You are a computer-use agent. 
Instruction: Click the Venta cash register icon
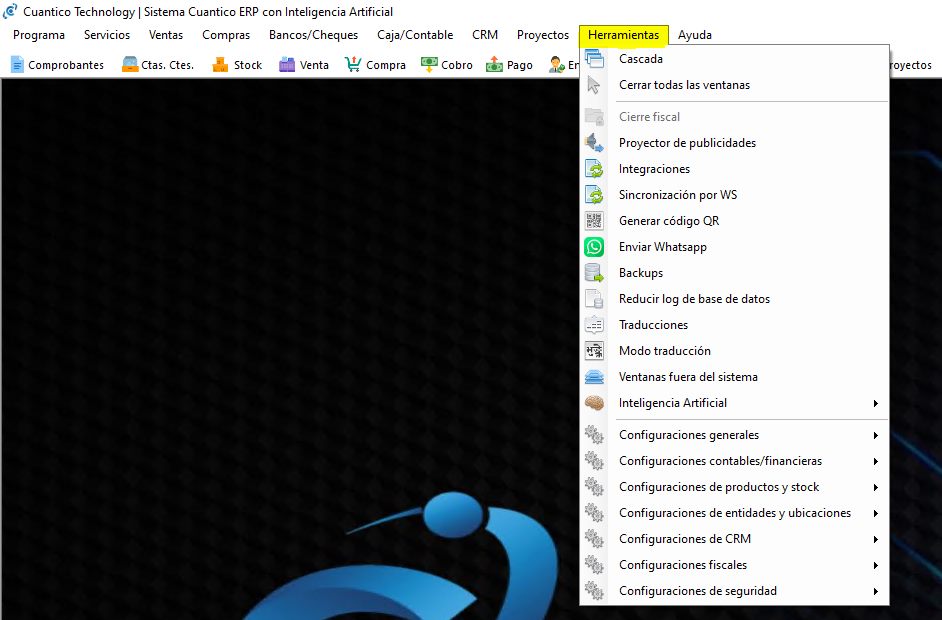click(287, 64)
